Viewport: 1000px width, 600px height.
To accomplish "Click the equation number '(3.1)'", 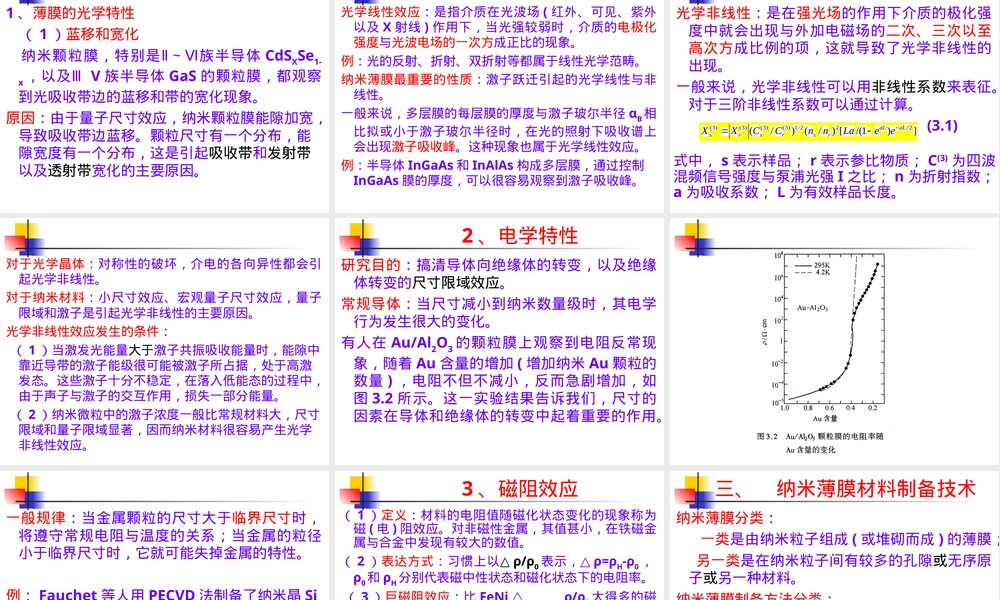I will tap(942, 126).
